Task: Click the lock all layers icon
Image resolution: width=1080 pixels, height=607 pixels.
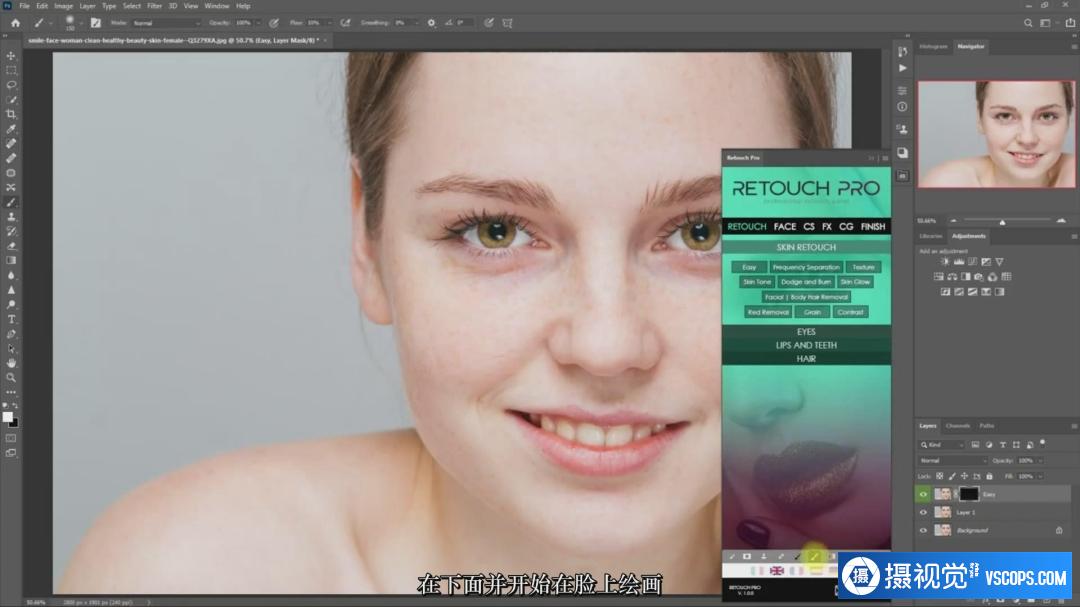Action: [990, 476]
